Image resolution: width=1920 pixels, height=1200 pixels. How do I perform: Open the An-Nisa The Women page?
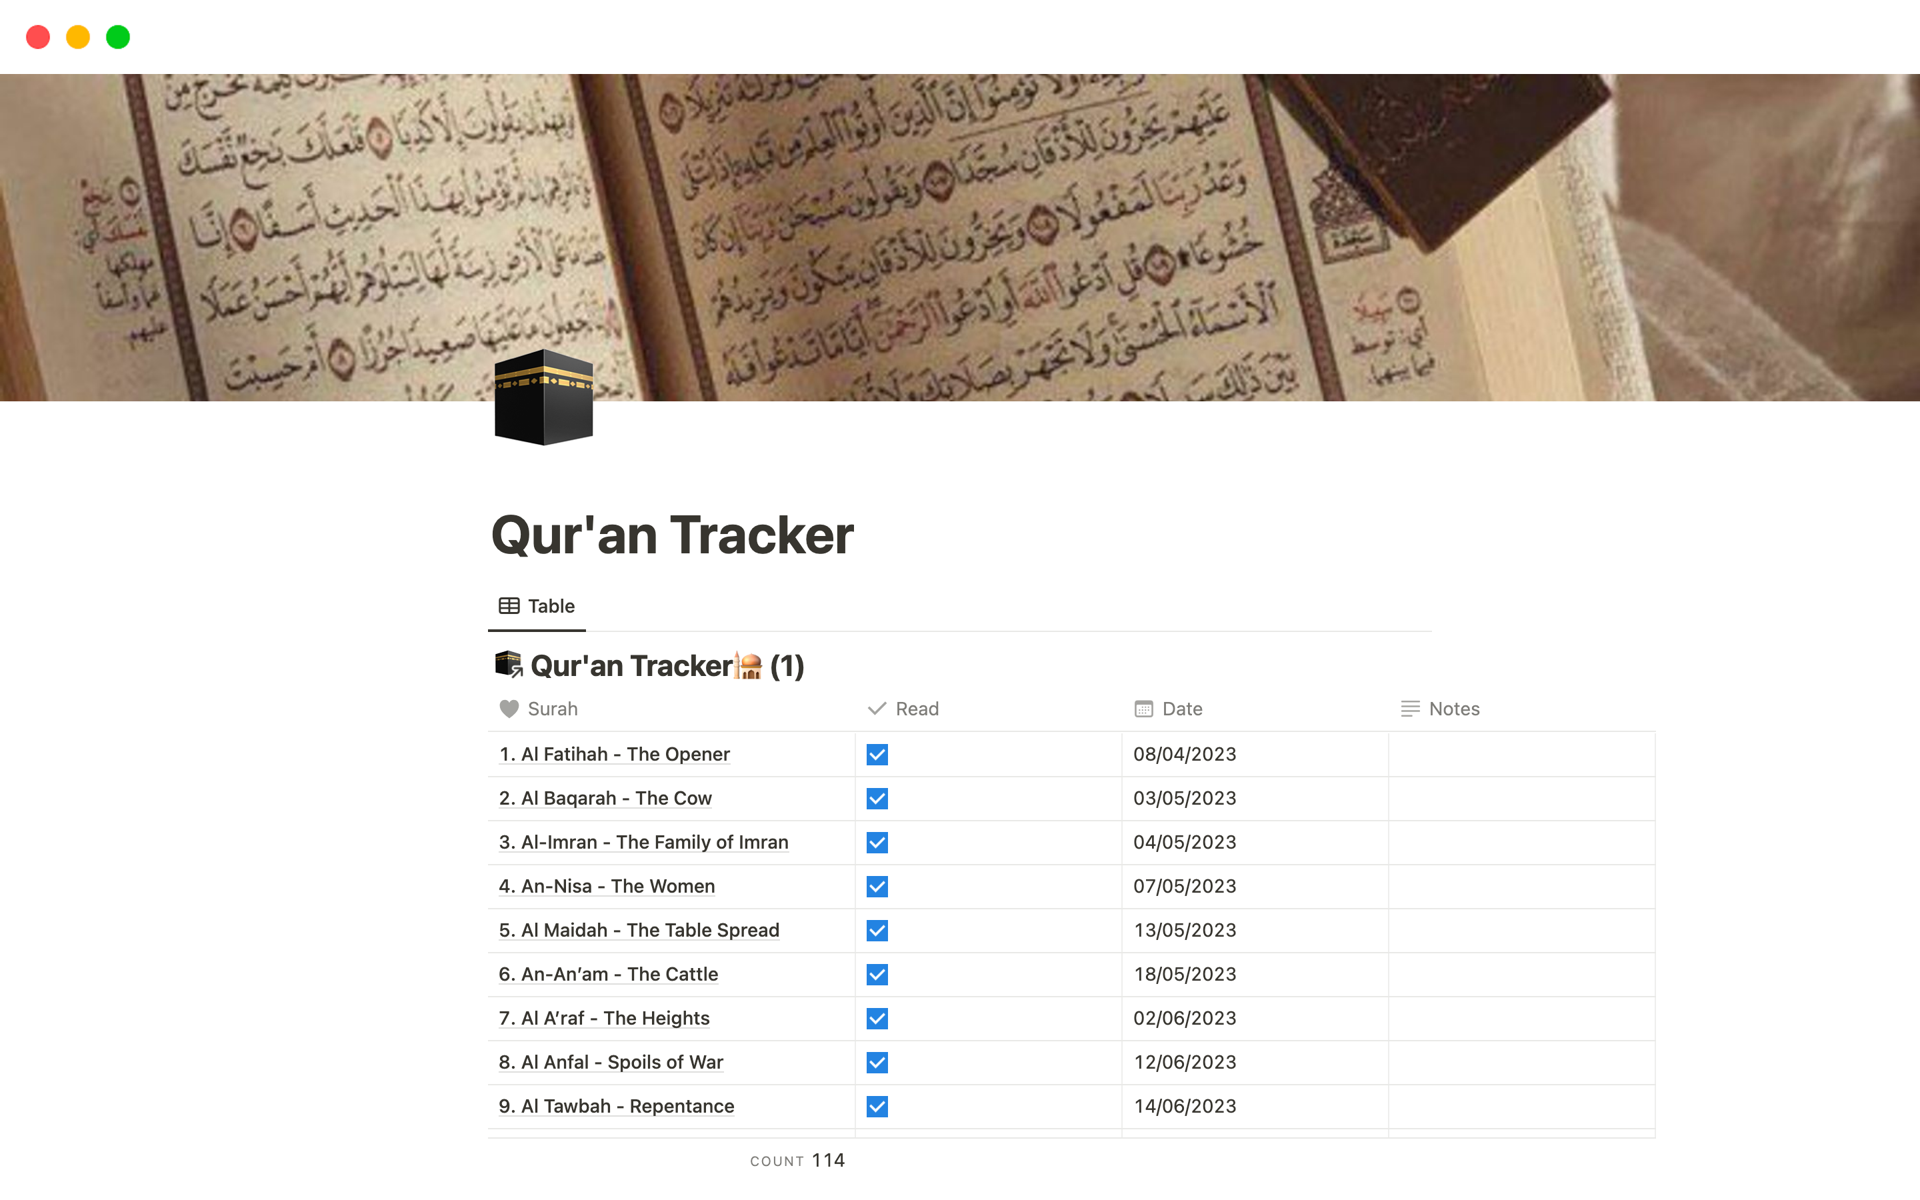pos(606,886)
